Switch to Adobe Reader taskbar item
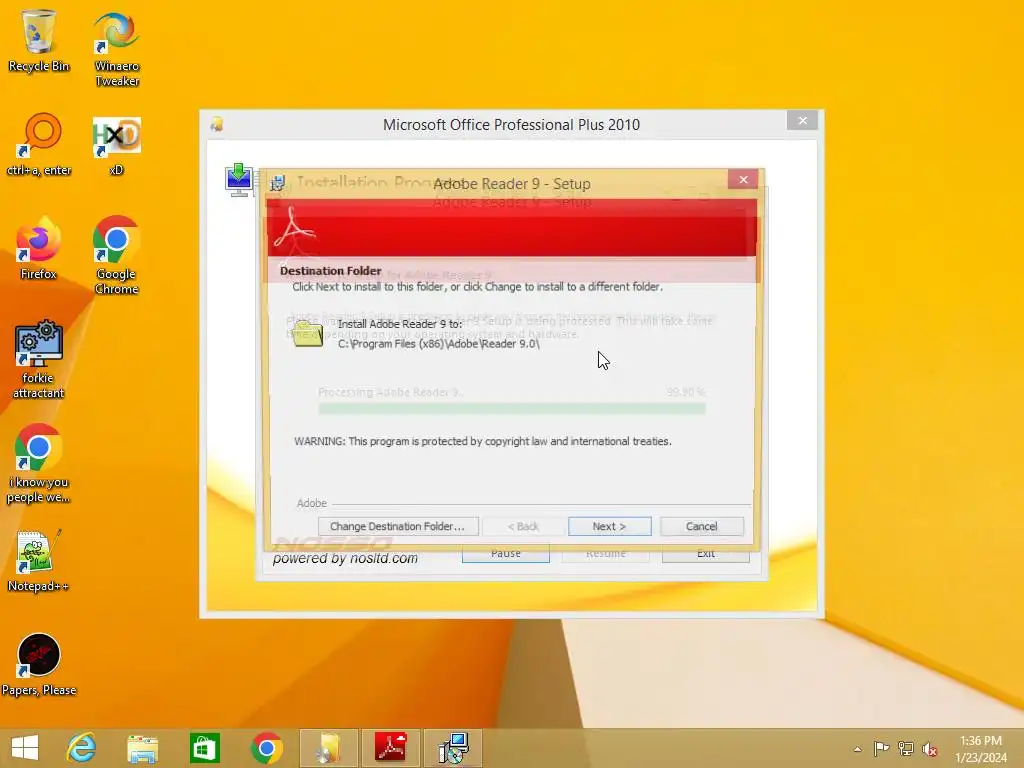 coord(391,748)
